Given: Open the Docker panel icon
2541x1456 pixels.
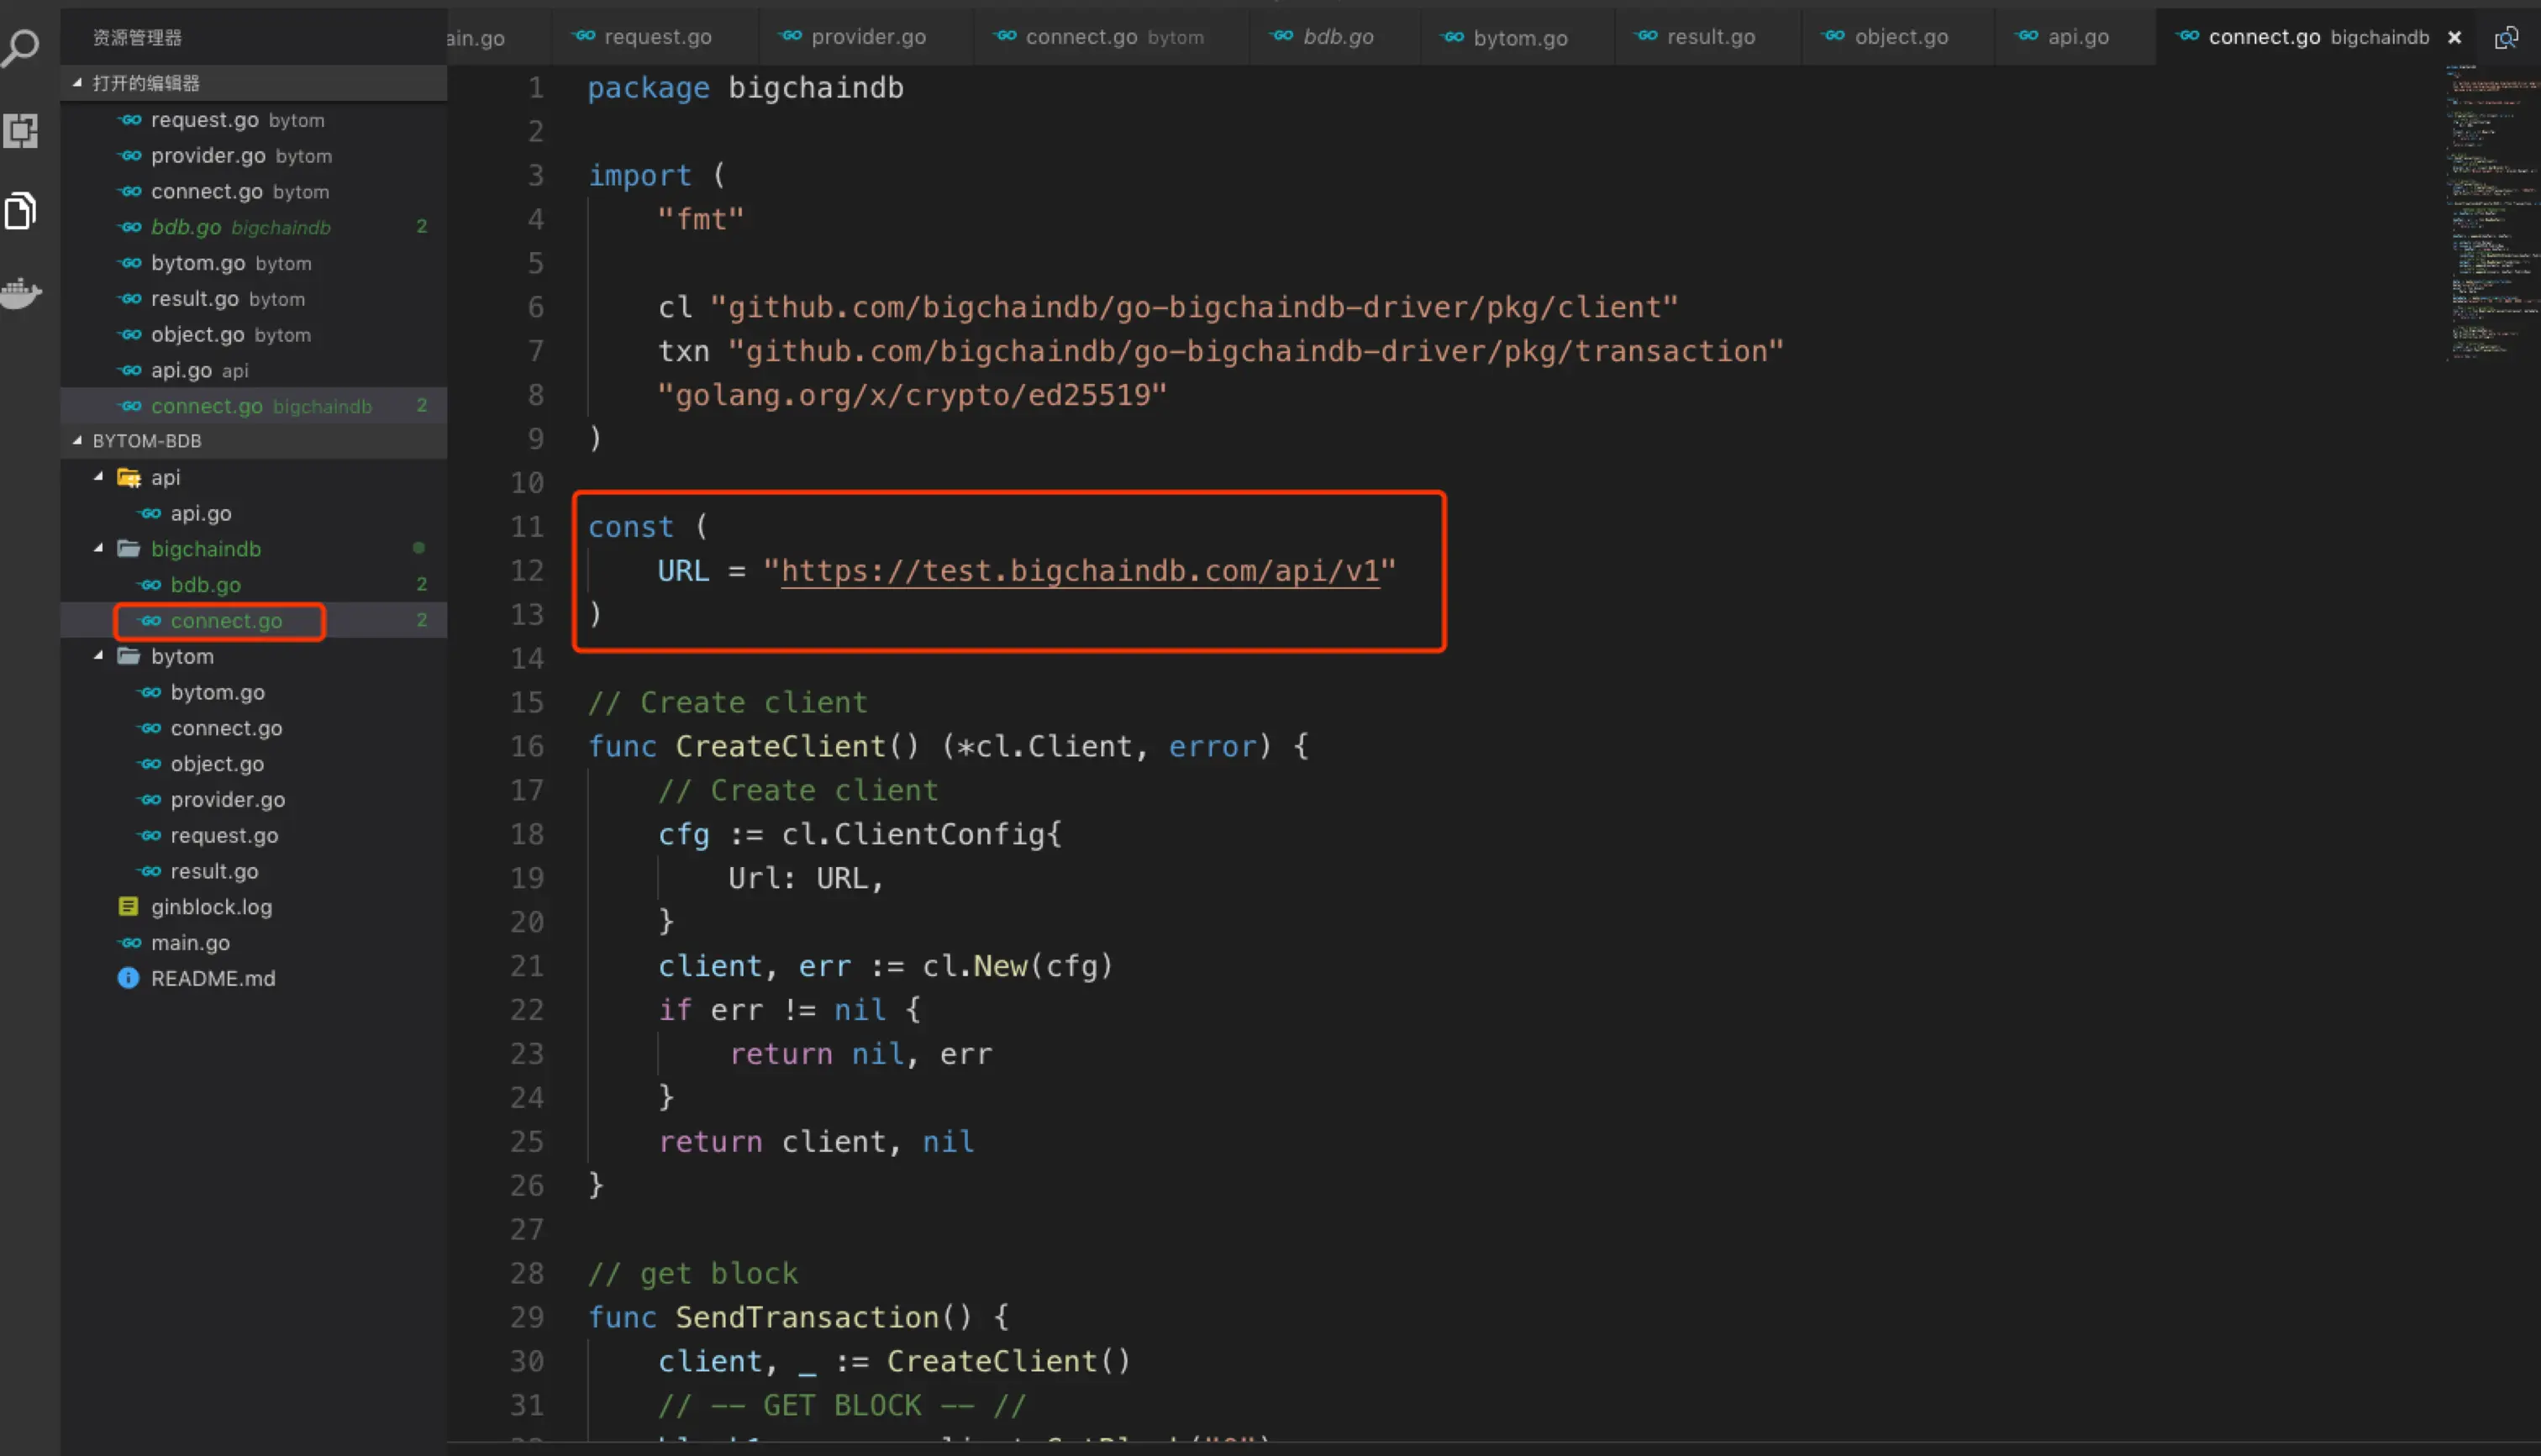Looking at the screenshot, I should tap(20, 293).
